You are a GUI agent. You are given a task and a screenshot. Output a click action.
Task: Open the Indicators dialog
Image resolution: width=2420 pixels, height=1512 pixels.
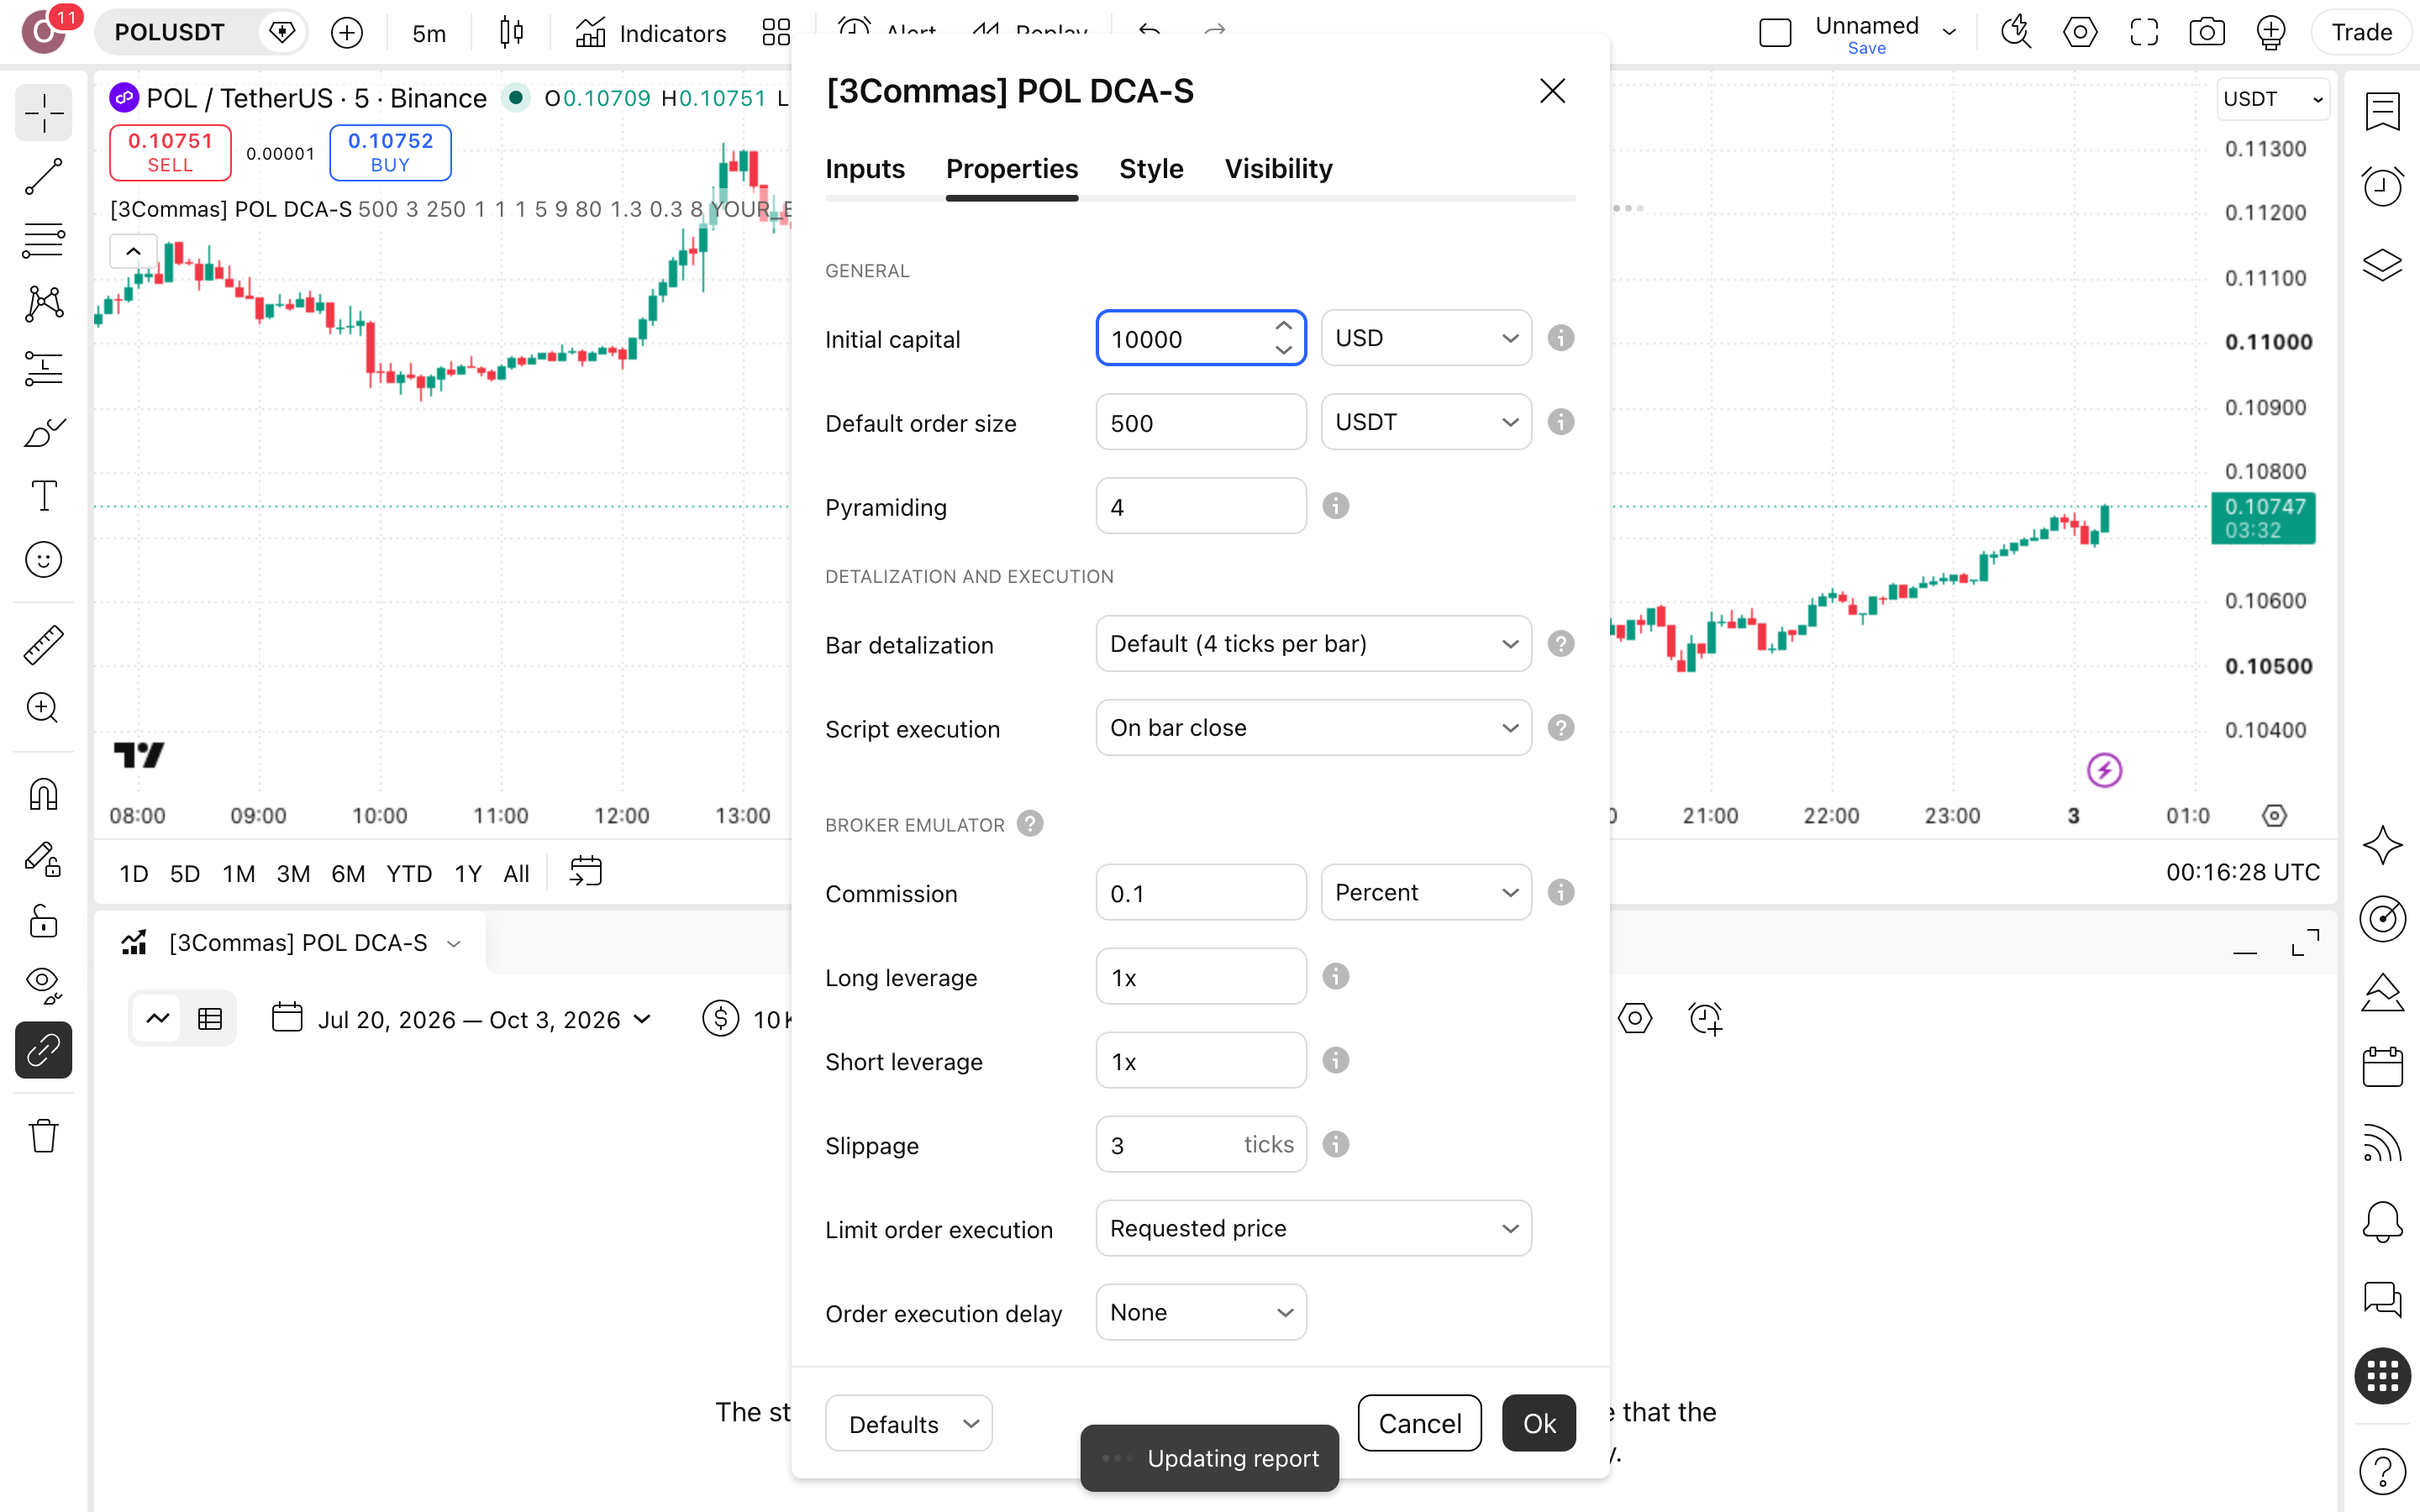[651, 33]
